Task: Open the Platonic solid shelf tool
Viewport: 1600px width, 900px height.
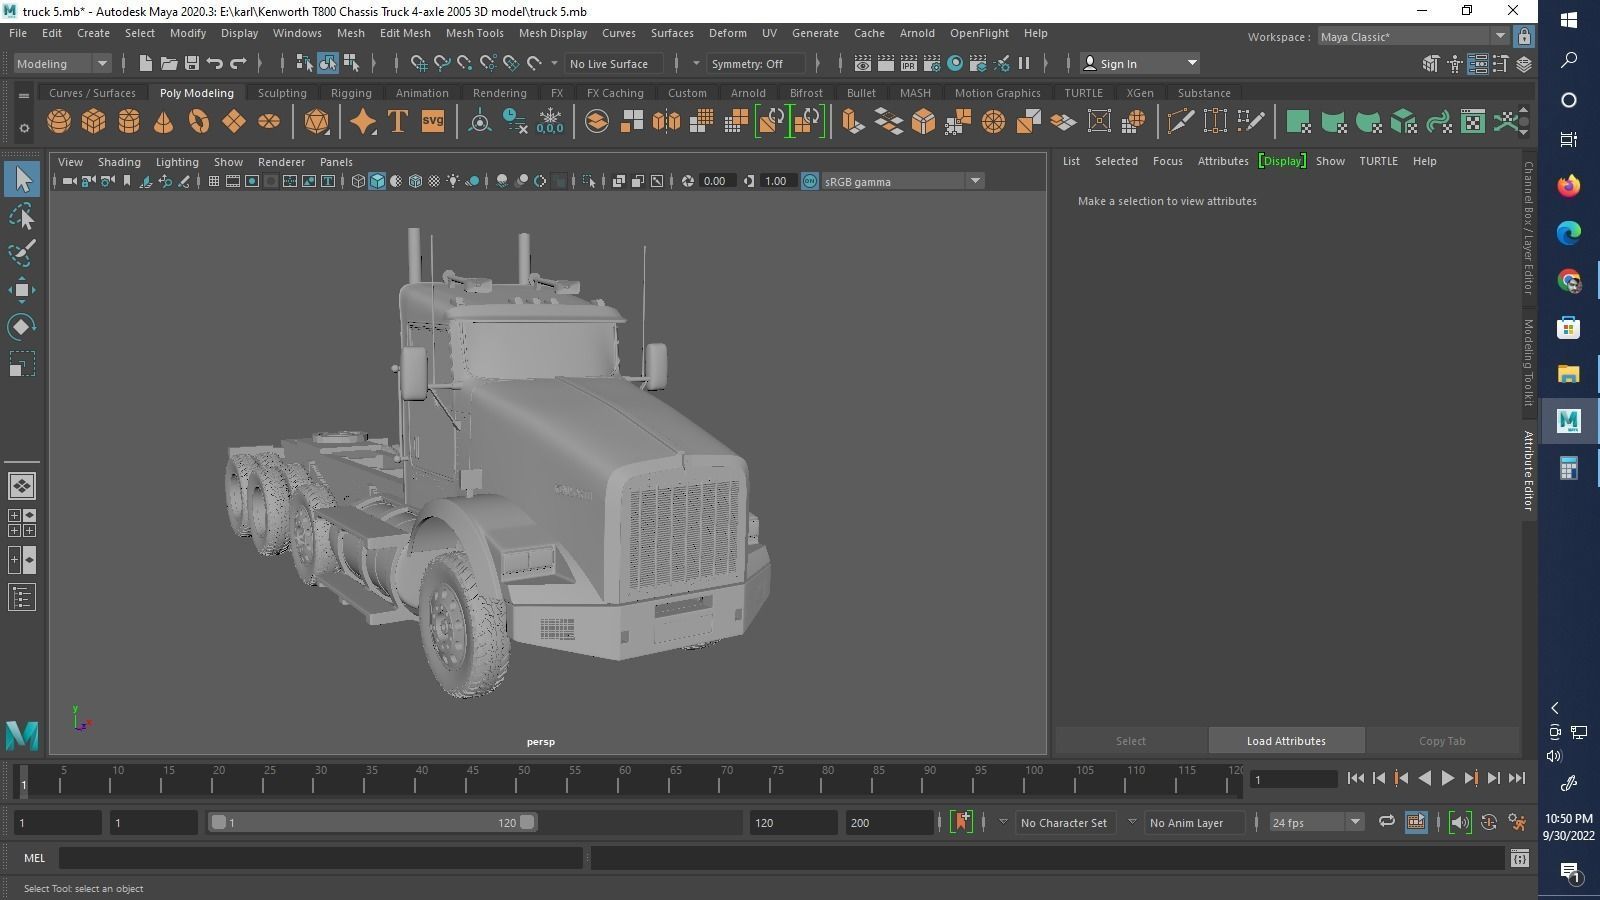Action: tap(316, 122)
